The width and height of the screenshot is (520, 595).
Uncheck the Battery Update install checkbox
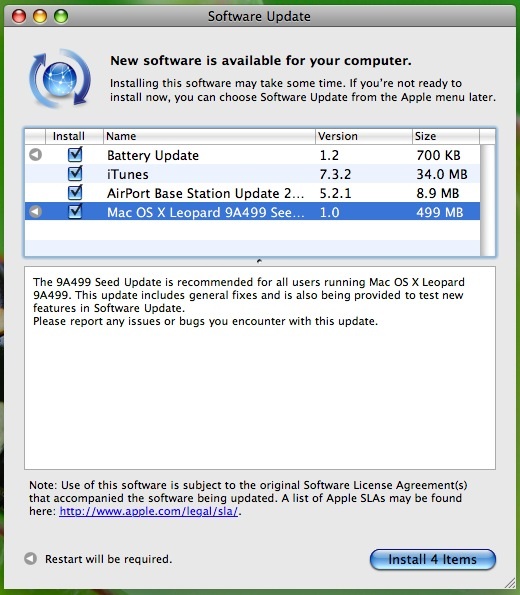click(x=75, y=154)
